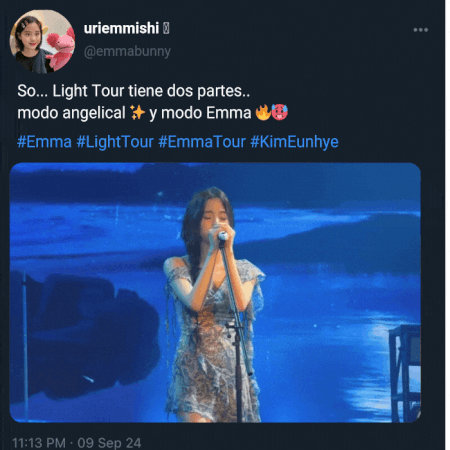
Task: Click the 'Light Tour tiene dos partes' text
Action: pyautogui.click(x=151, y=91)
